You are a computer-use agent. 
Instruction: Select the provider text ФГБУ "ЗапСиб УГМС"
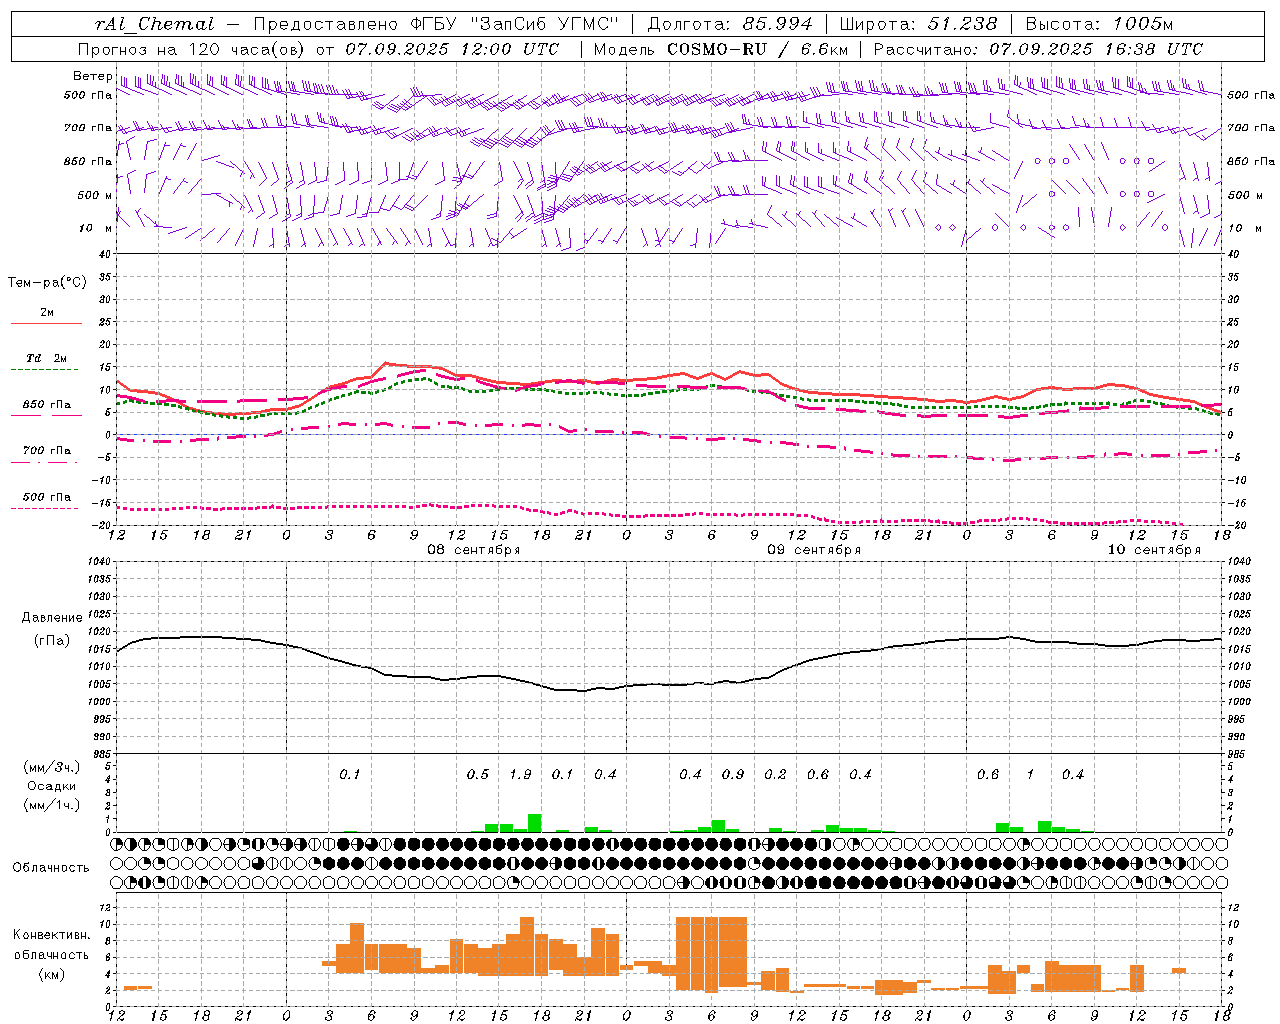click(x=514, y=24)
